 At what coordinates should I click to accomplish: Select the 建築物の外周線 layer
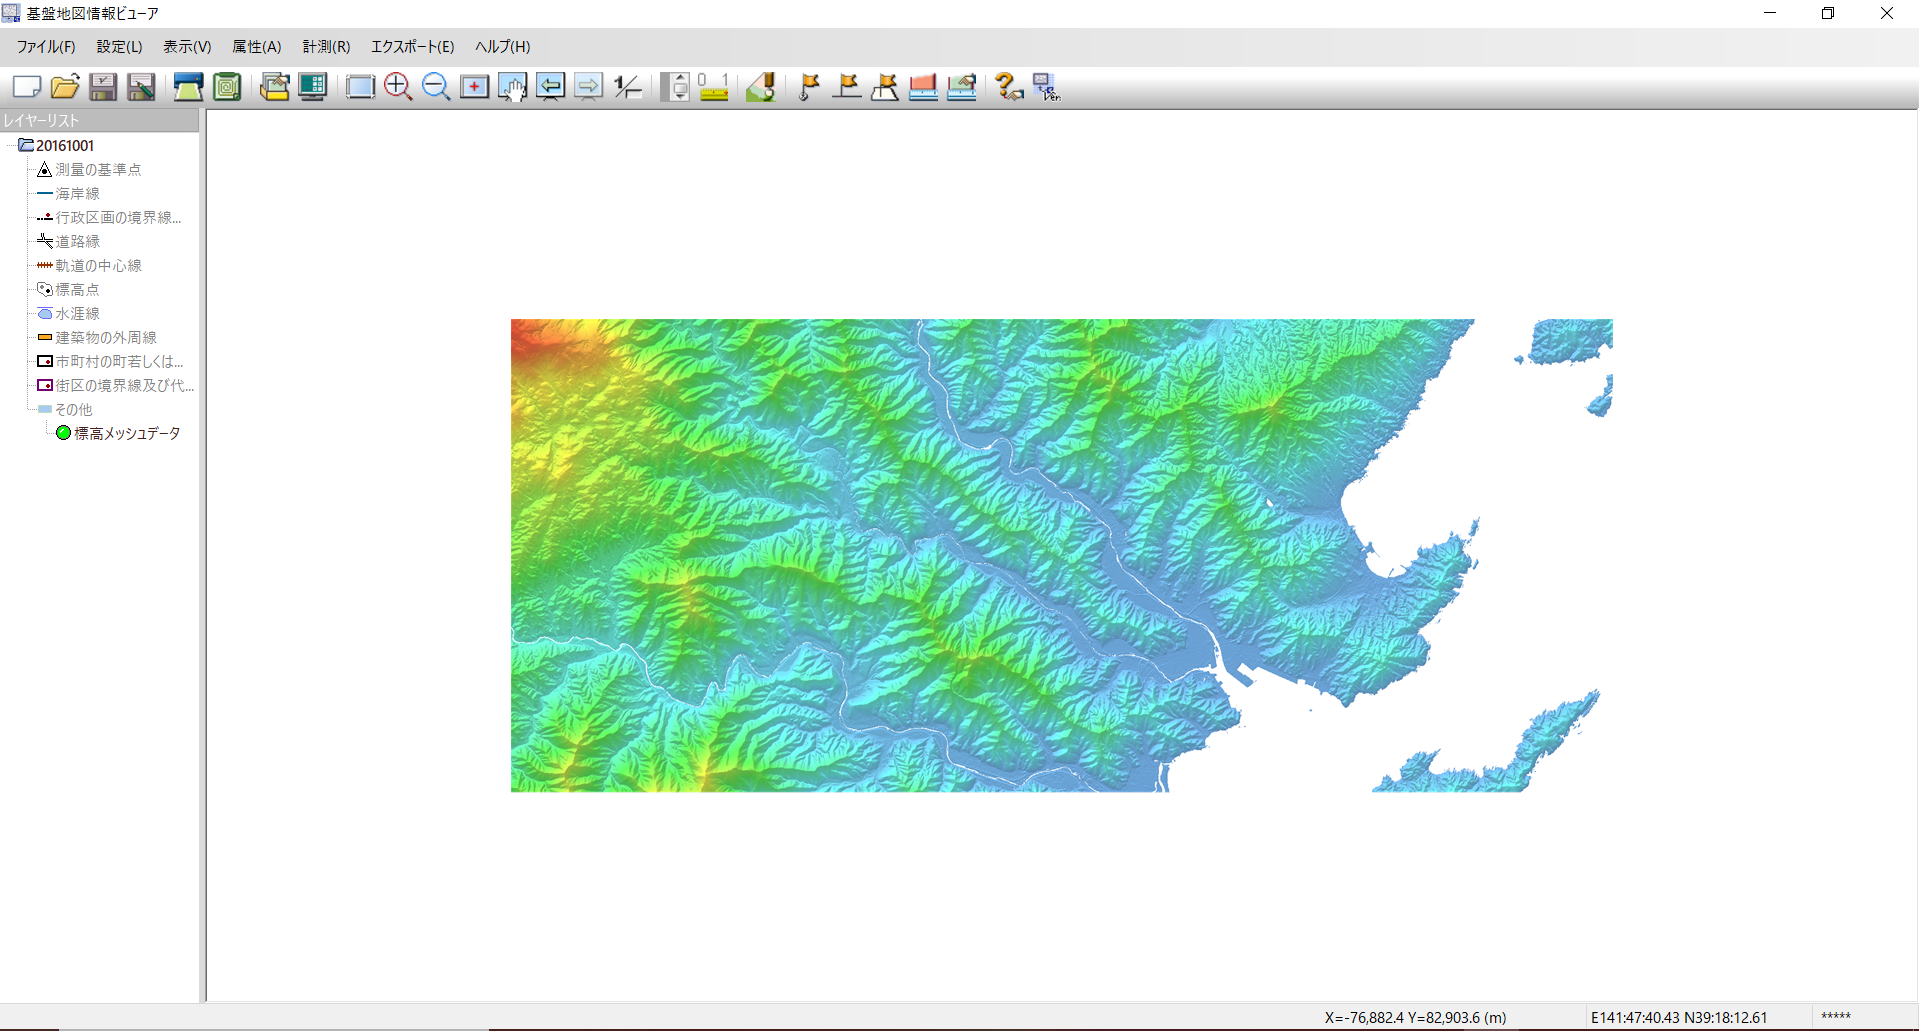106,338
